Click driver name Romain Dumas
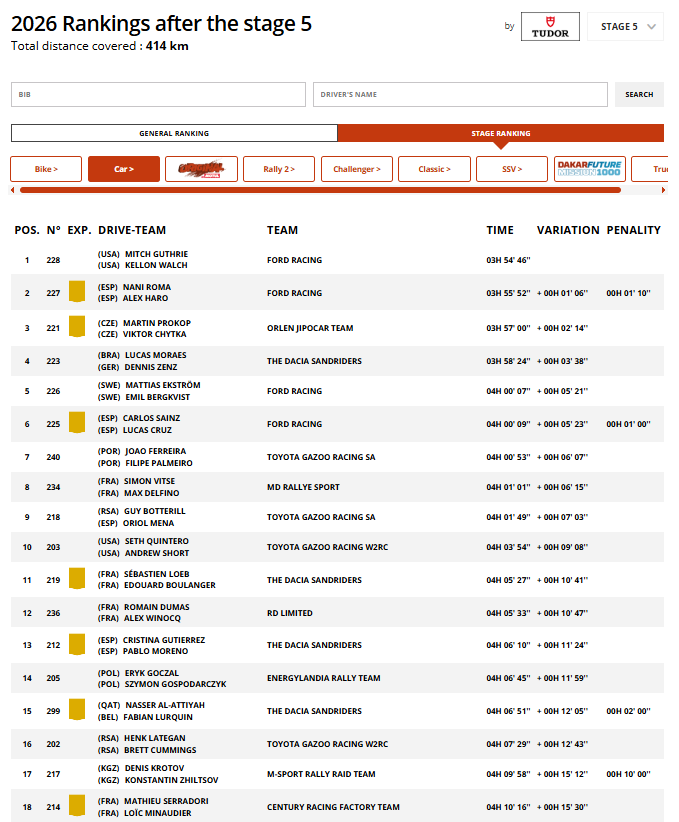The width and height of the screenshot is (679, 822). (x=157, y=607)
